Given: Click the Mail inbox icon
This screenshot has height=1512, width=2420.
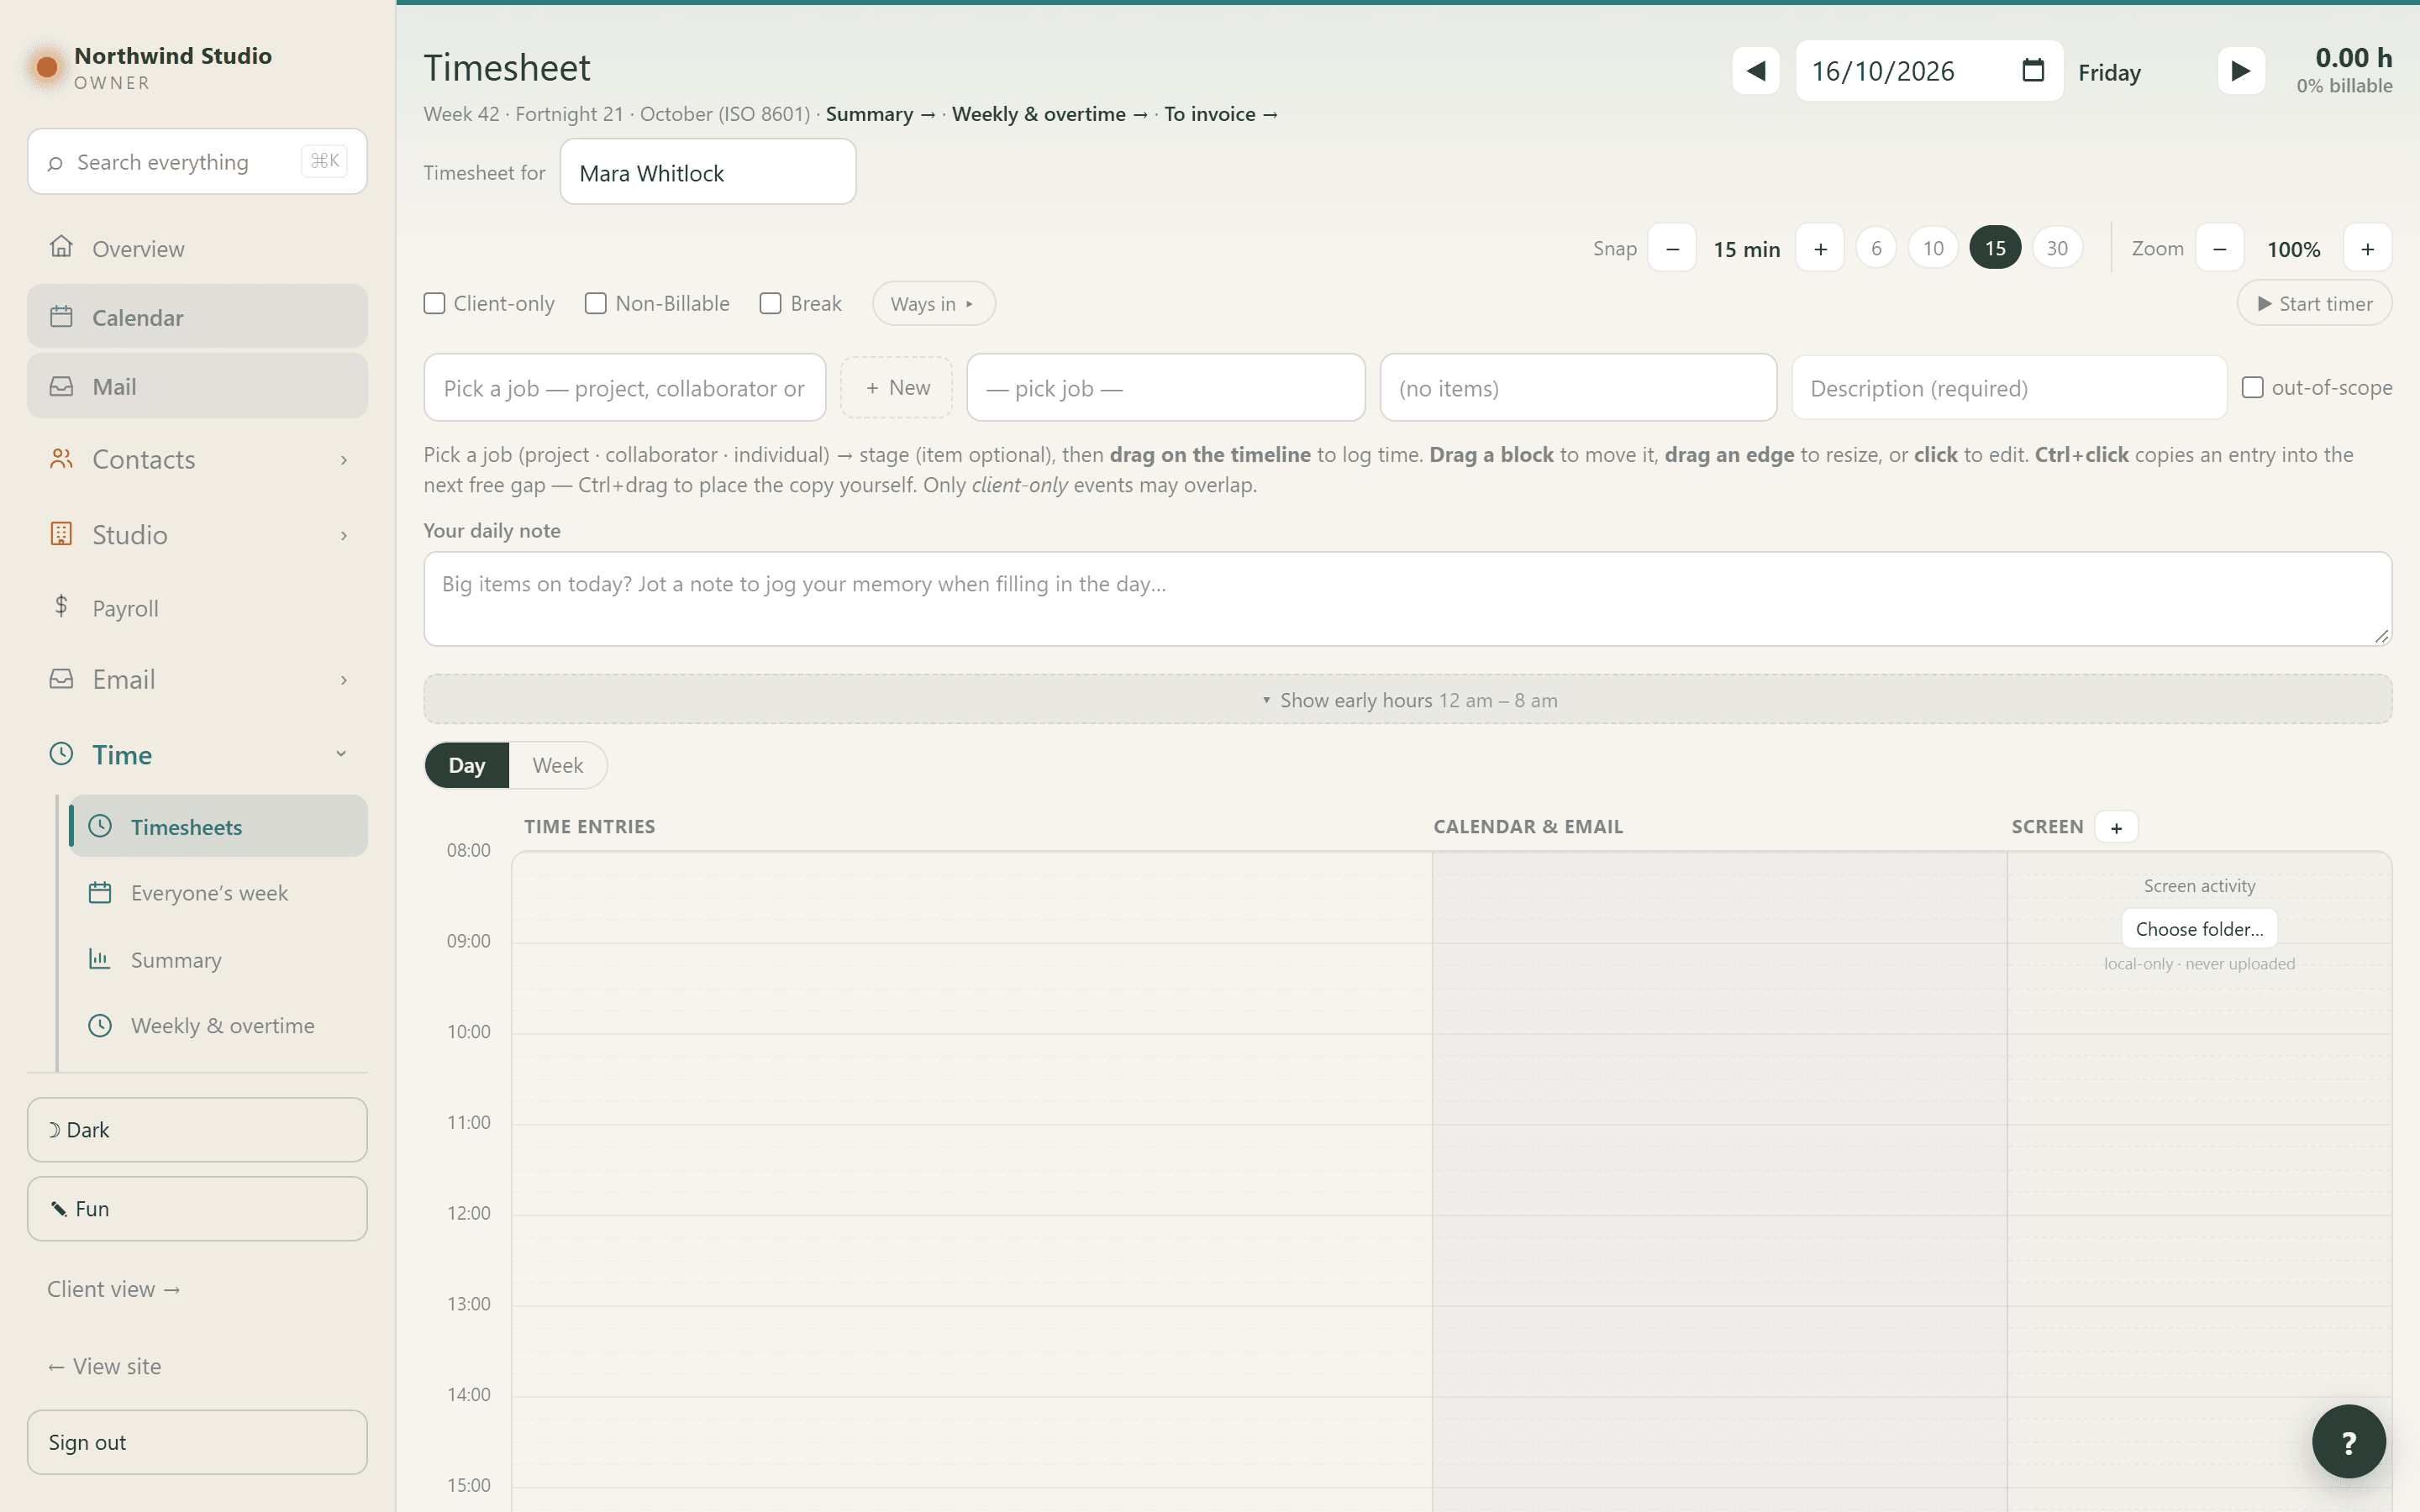Looking at the screenshot, I should pos(61,386).
